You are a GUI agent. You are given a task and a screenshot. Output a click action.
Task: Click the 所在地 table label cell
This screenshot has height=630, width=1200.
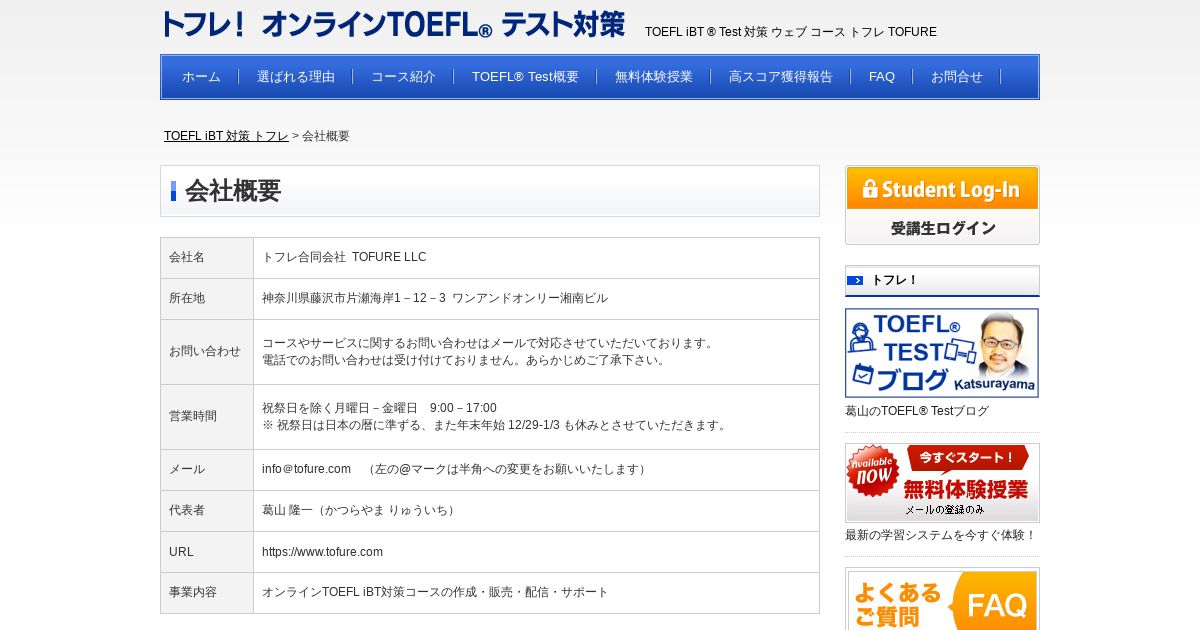click(x=207, y=299)
